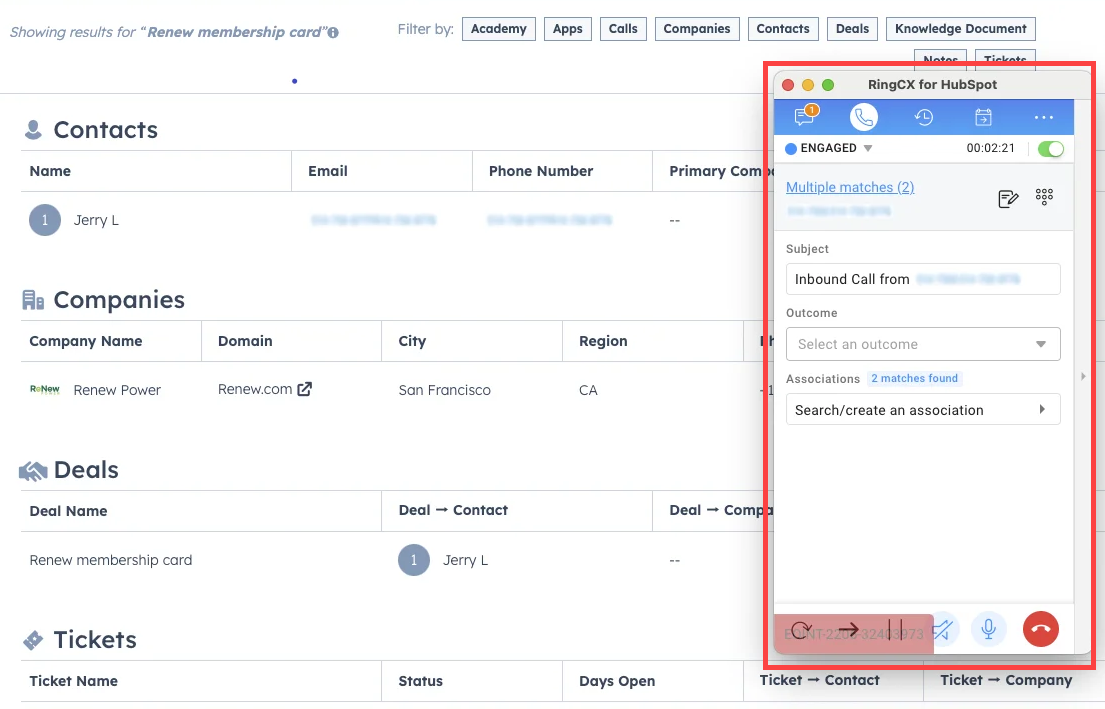Maximize the RingCX for HubSpot window
Image resolution: width=1105 pixels, height=709 pixels.
click(x=828, y=85)
